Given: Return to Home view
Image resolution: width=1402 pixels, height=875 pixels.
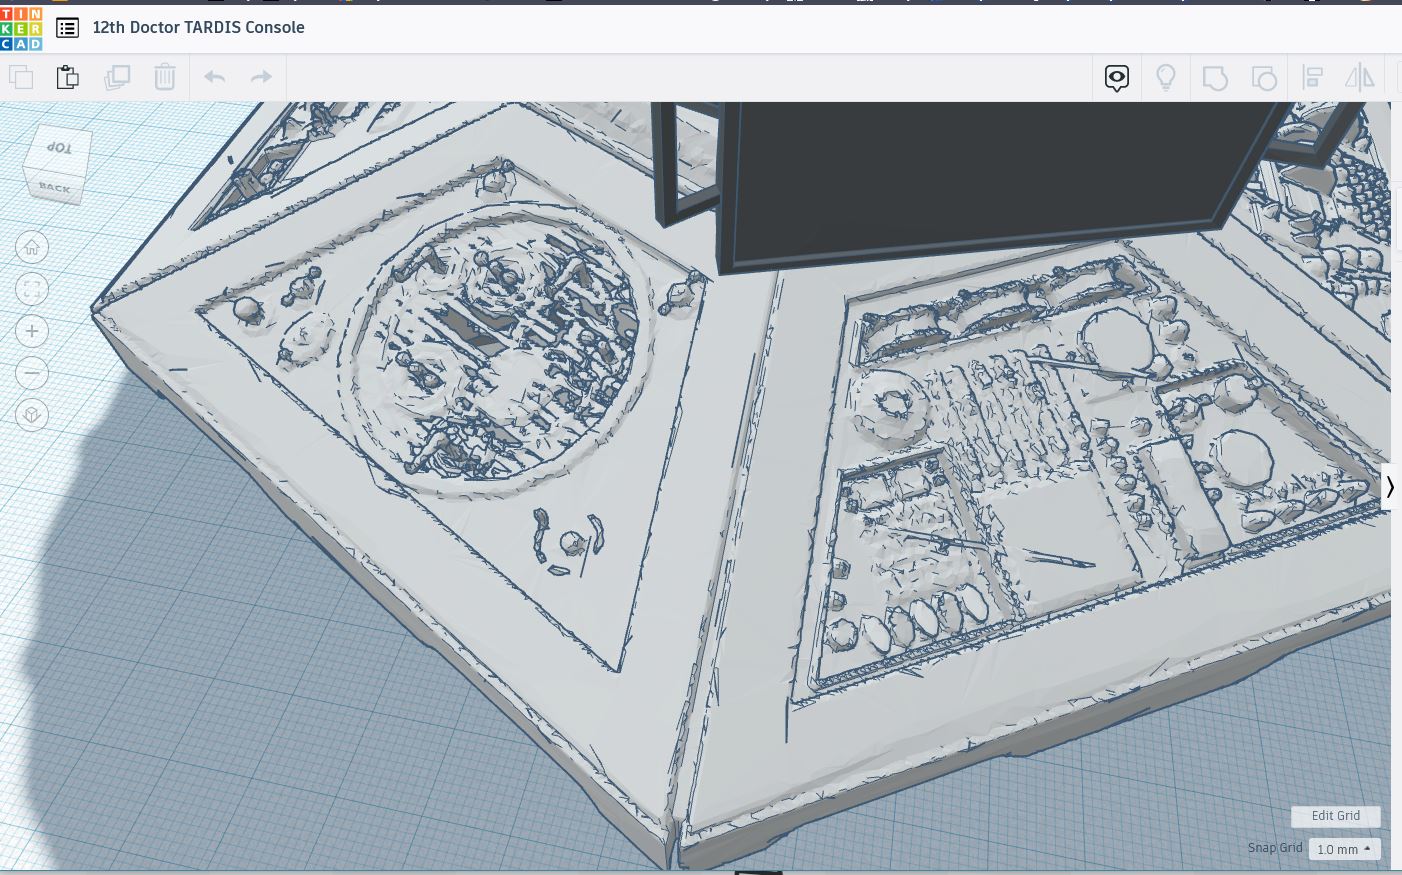Looking at the screenshot, I should click(32, 248).
